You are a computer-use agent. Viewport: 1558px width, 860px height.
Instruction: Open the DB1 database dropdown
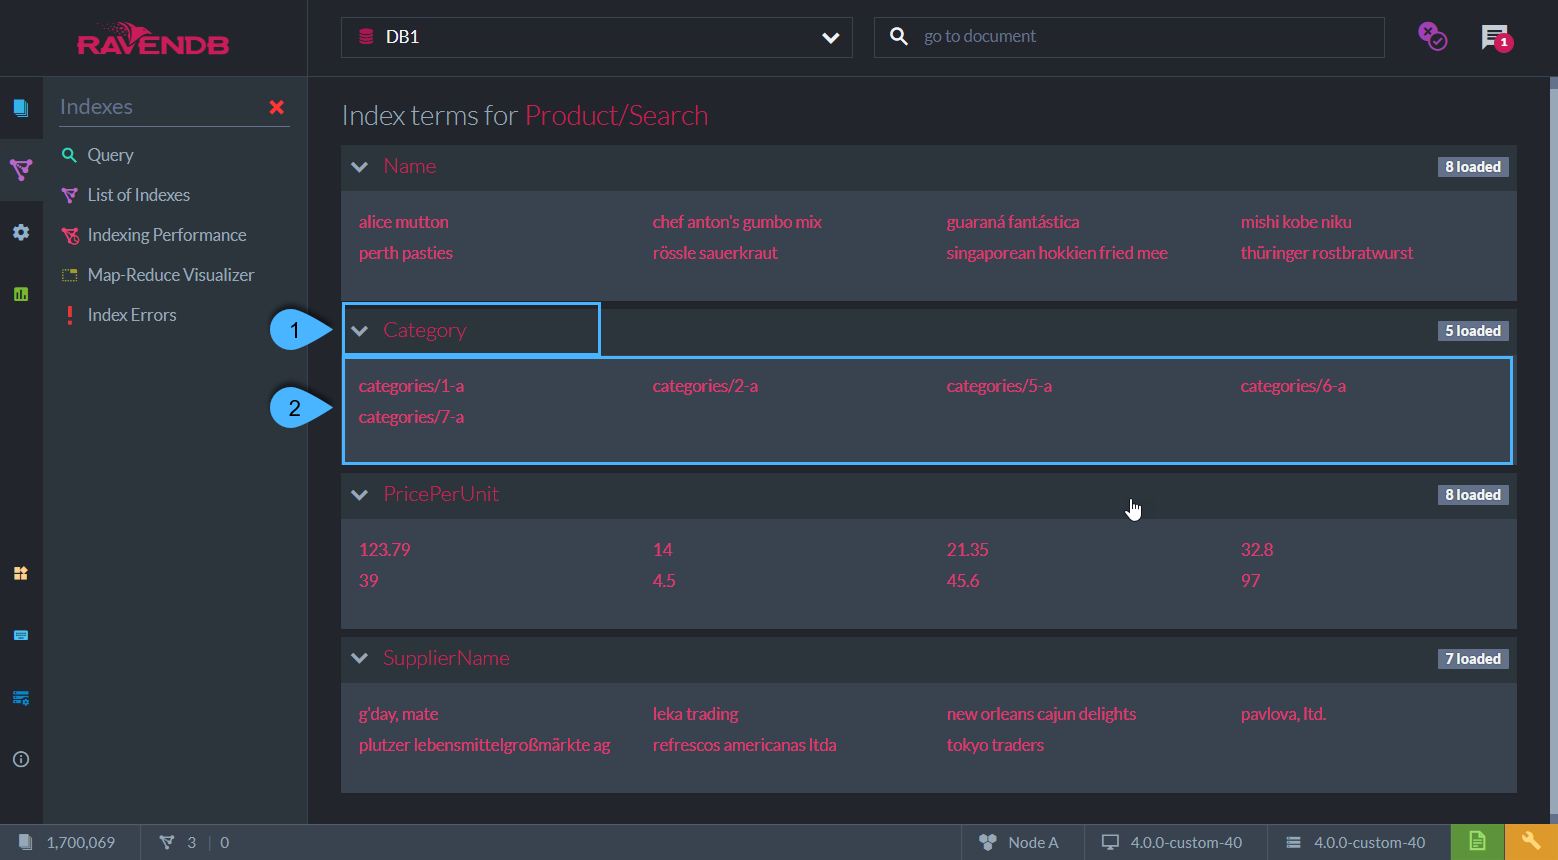tap(597, 37)
